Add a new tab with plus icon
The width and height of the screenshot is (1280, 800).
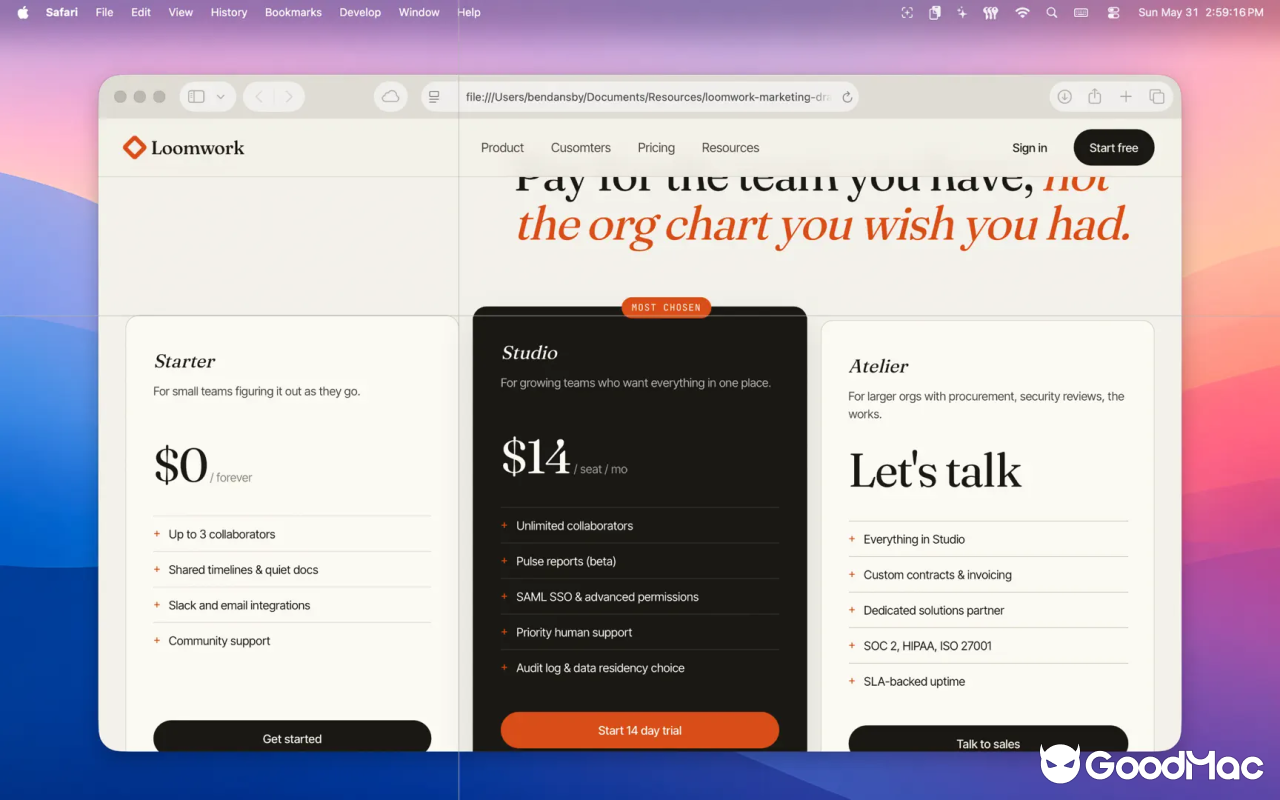[1126, 97]
